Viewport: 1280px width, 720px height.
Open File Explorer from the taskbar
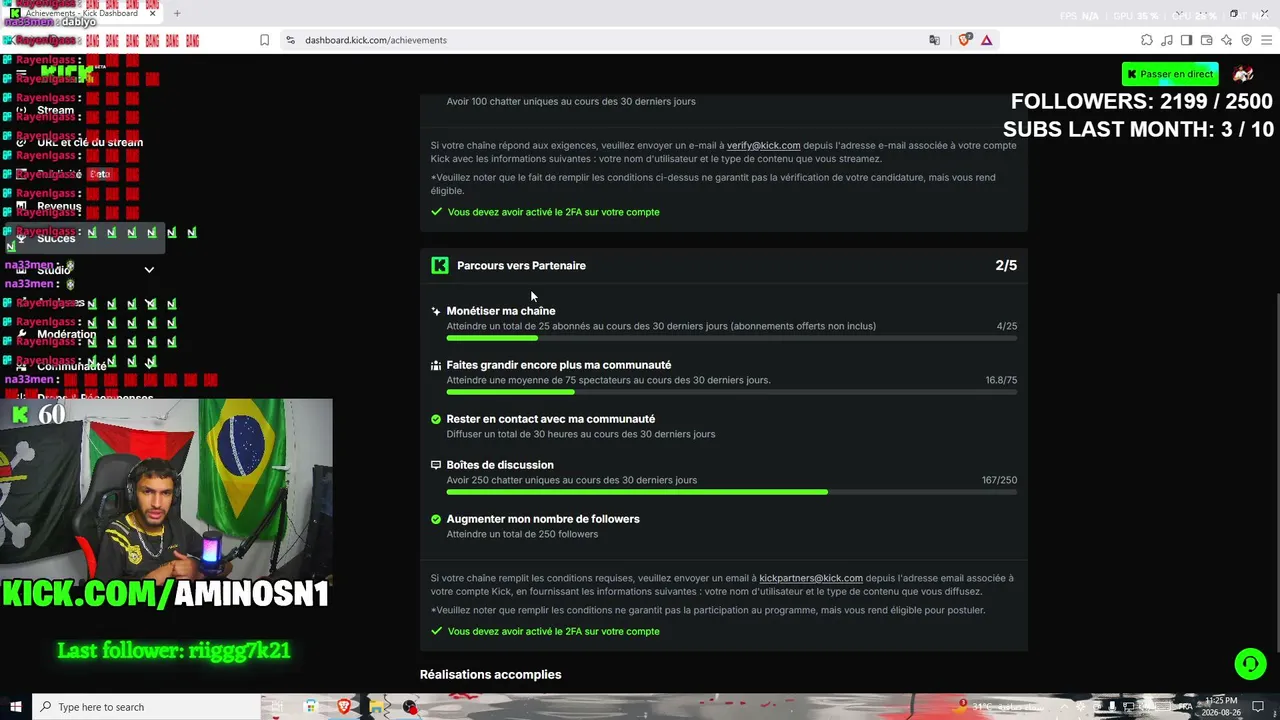click(x=377, y=707)
